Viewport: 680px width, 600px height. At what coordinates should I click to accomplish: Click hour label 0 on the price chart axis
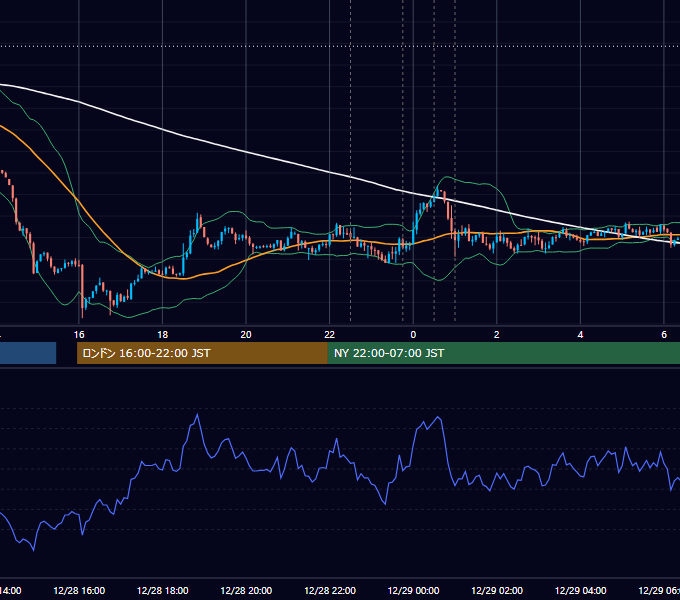click(x=413, y=335)
